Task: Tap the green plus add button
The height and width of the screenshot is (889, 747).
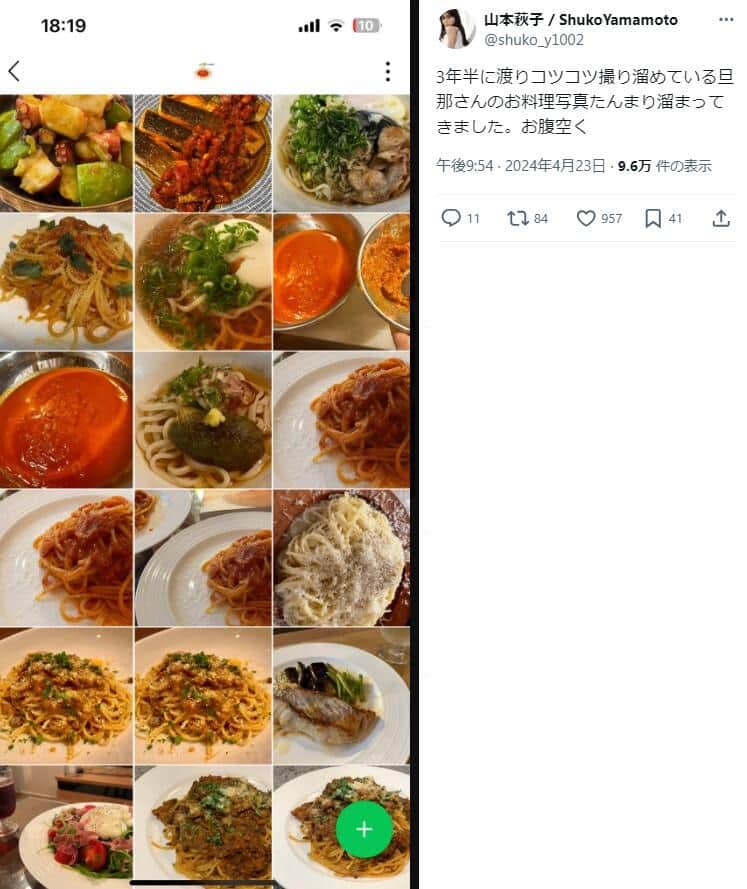Action: click(x=364, y=829)
